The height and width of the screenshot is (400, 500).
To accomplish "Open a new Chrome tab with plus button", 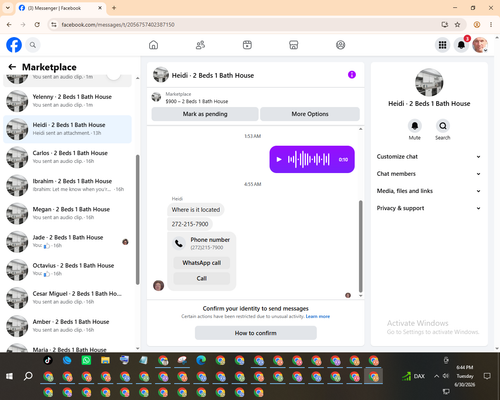I will [114, 8].
